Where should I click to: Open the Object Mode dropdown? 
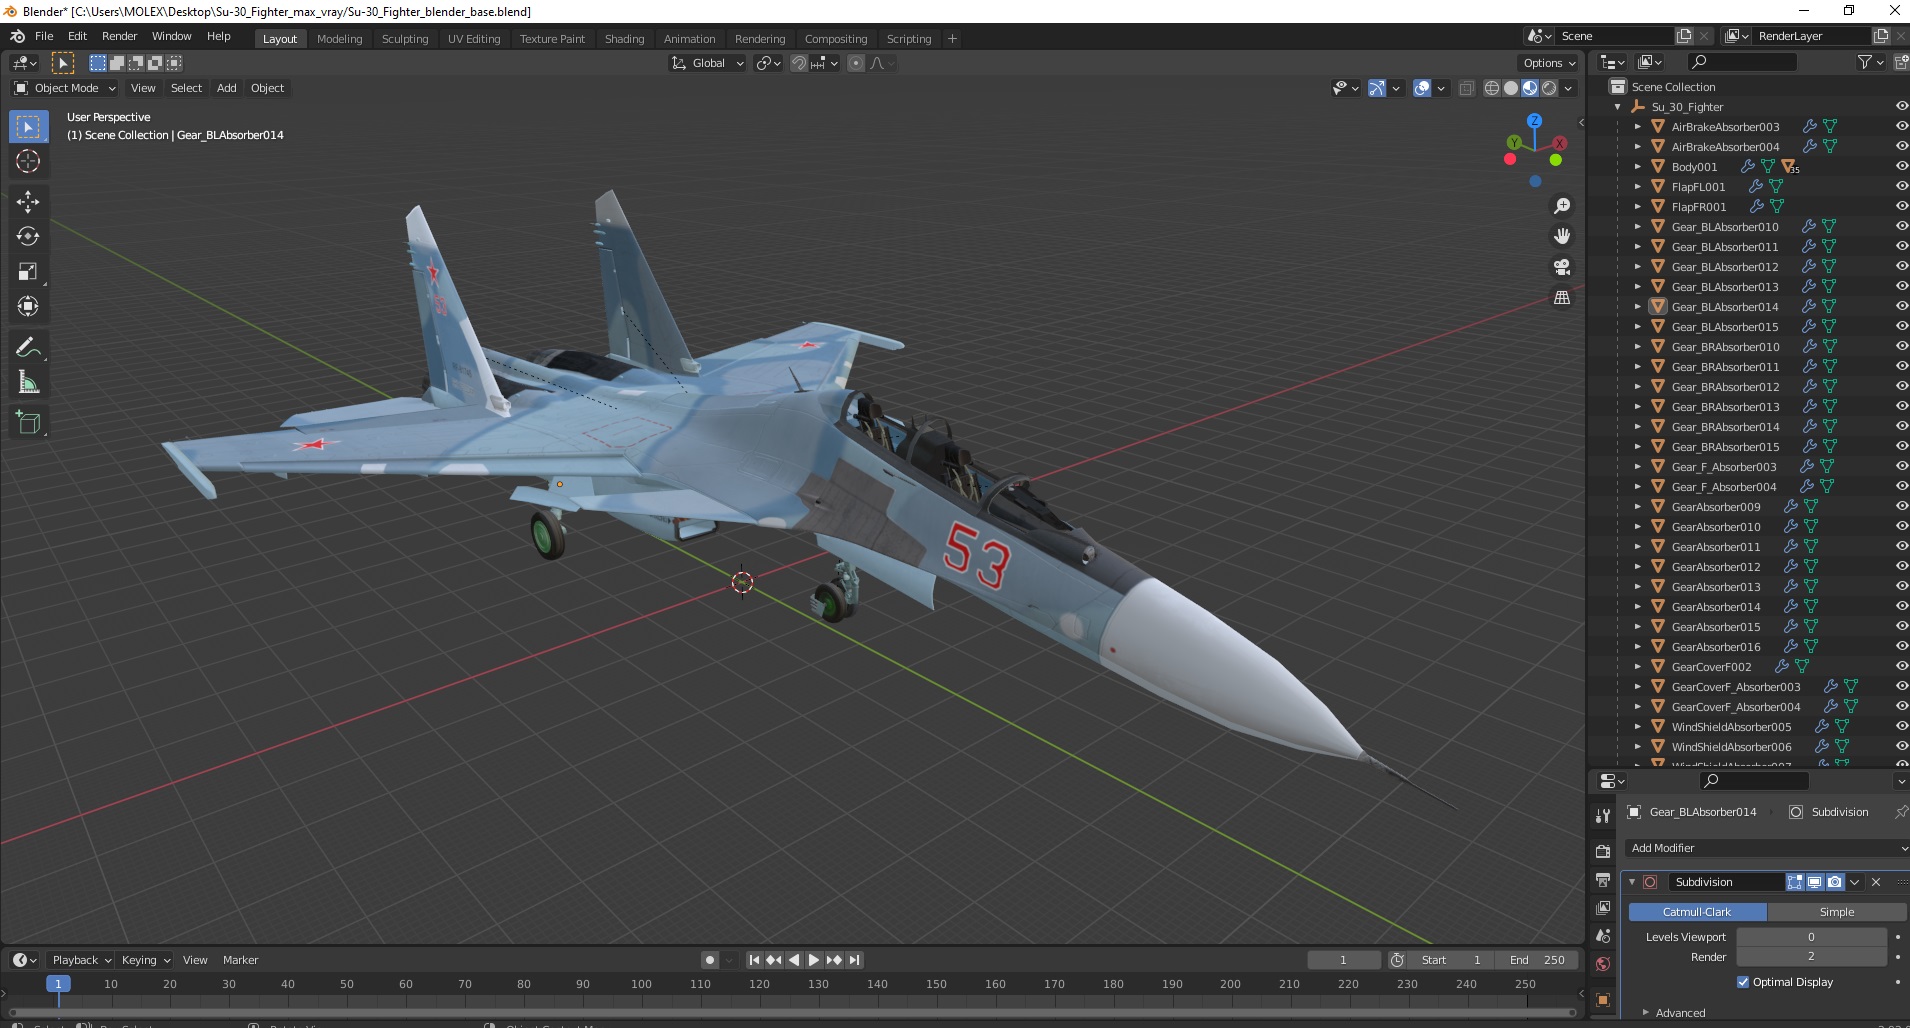(x=65, y=88)
